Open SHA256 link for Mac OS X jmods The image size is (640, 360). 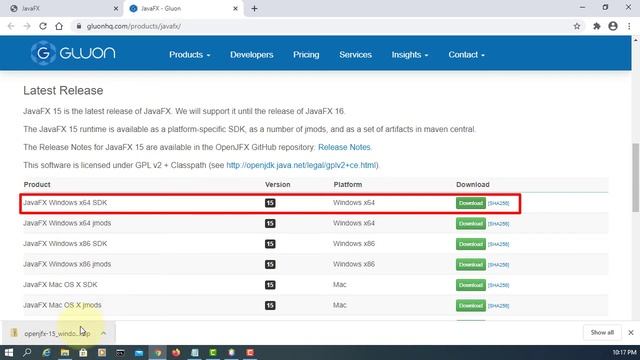tap(498, 305)
